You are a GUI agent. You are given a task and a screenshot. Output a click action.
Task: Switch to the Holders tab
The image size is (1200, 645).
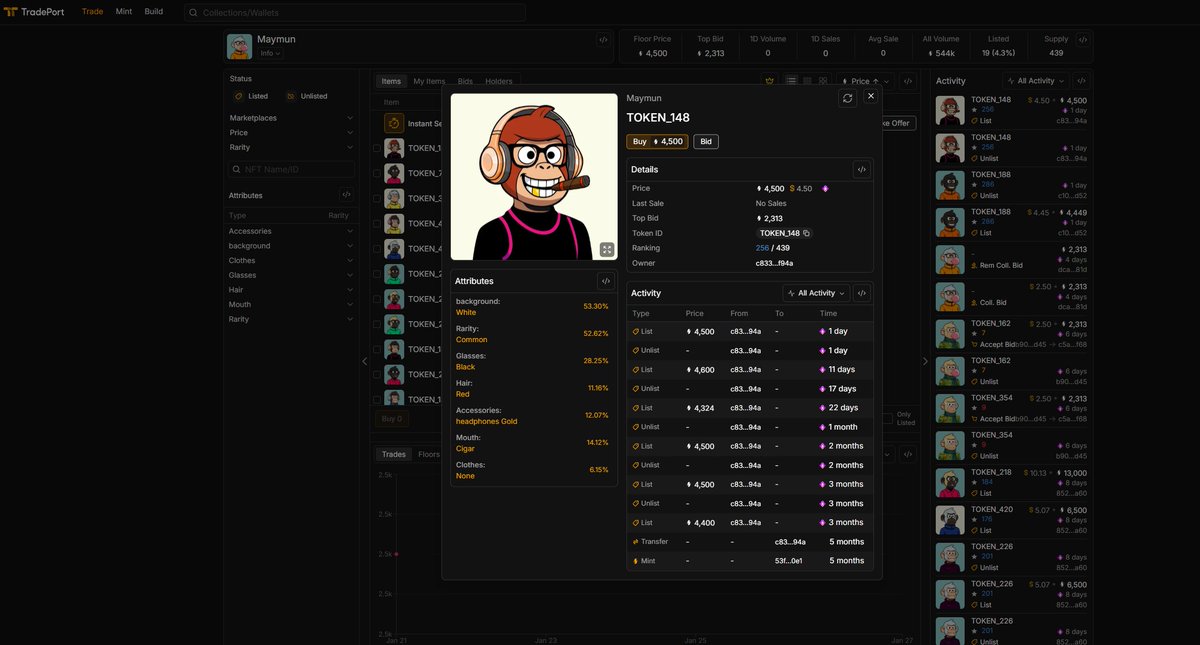(x=499, y=81)
